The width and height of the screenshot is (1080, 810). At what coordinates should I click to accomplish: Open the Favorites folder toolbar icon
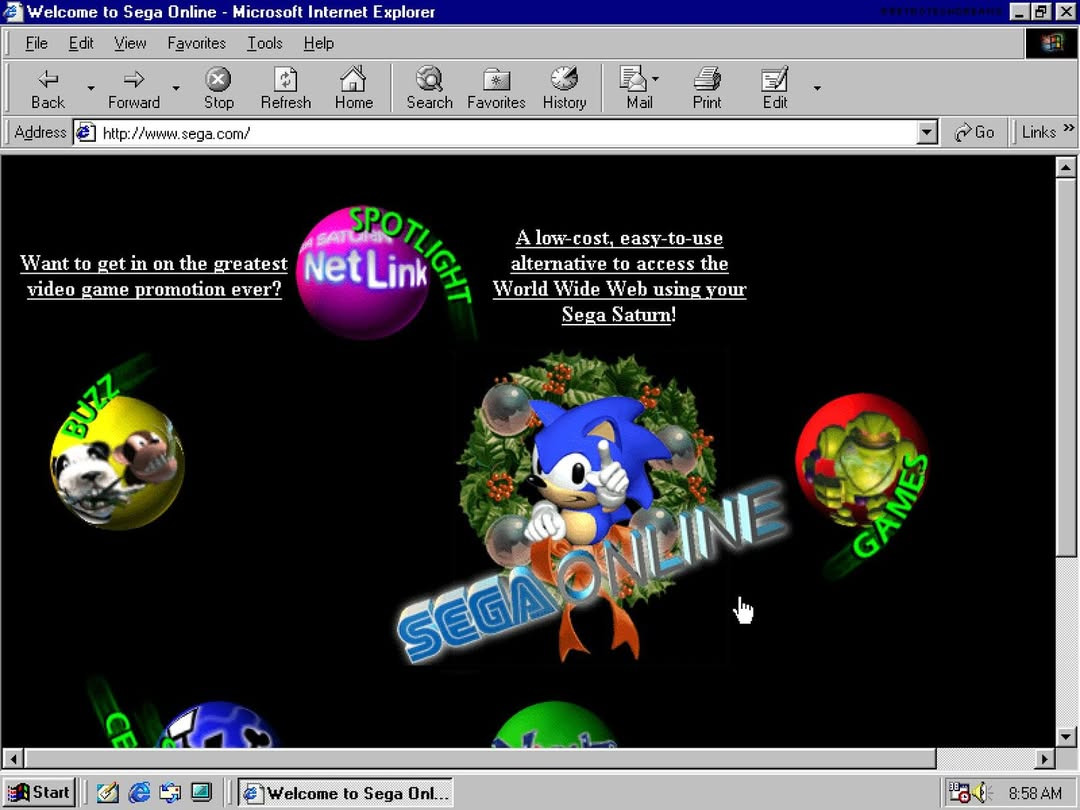pos(496,80)
